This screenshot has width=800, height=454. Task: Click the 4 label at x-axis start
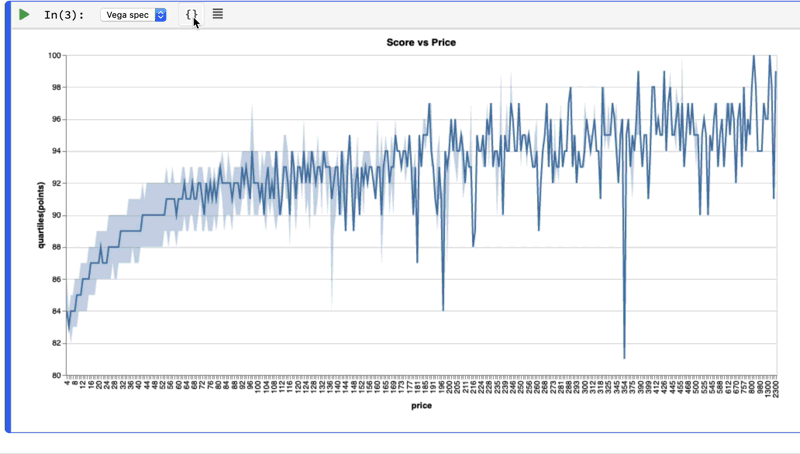[67, 382]
